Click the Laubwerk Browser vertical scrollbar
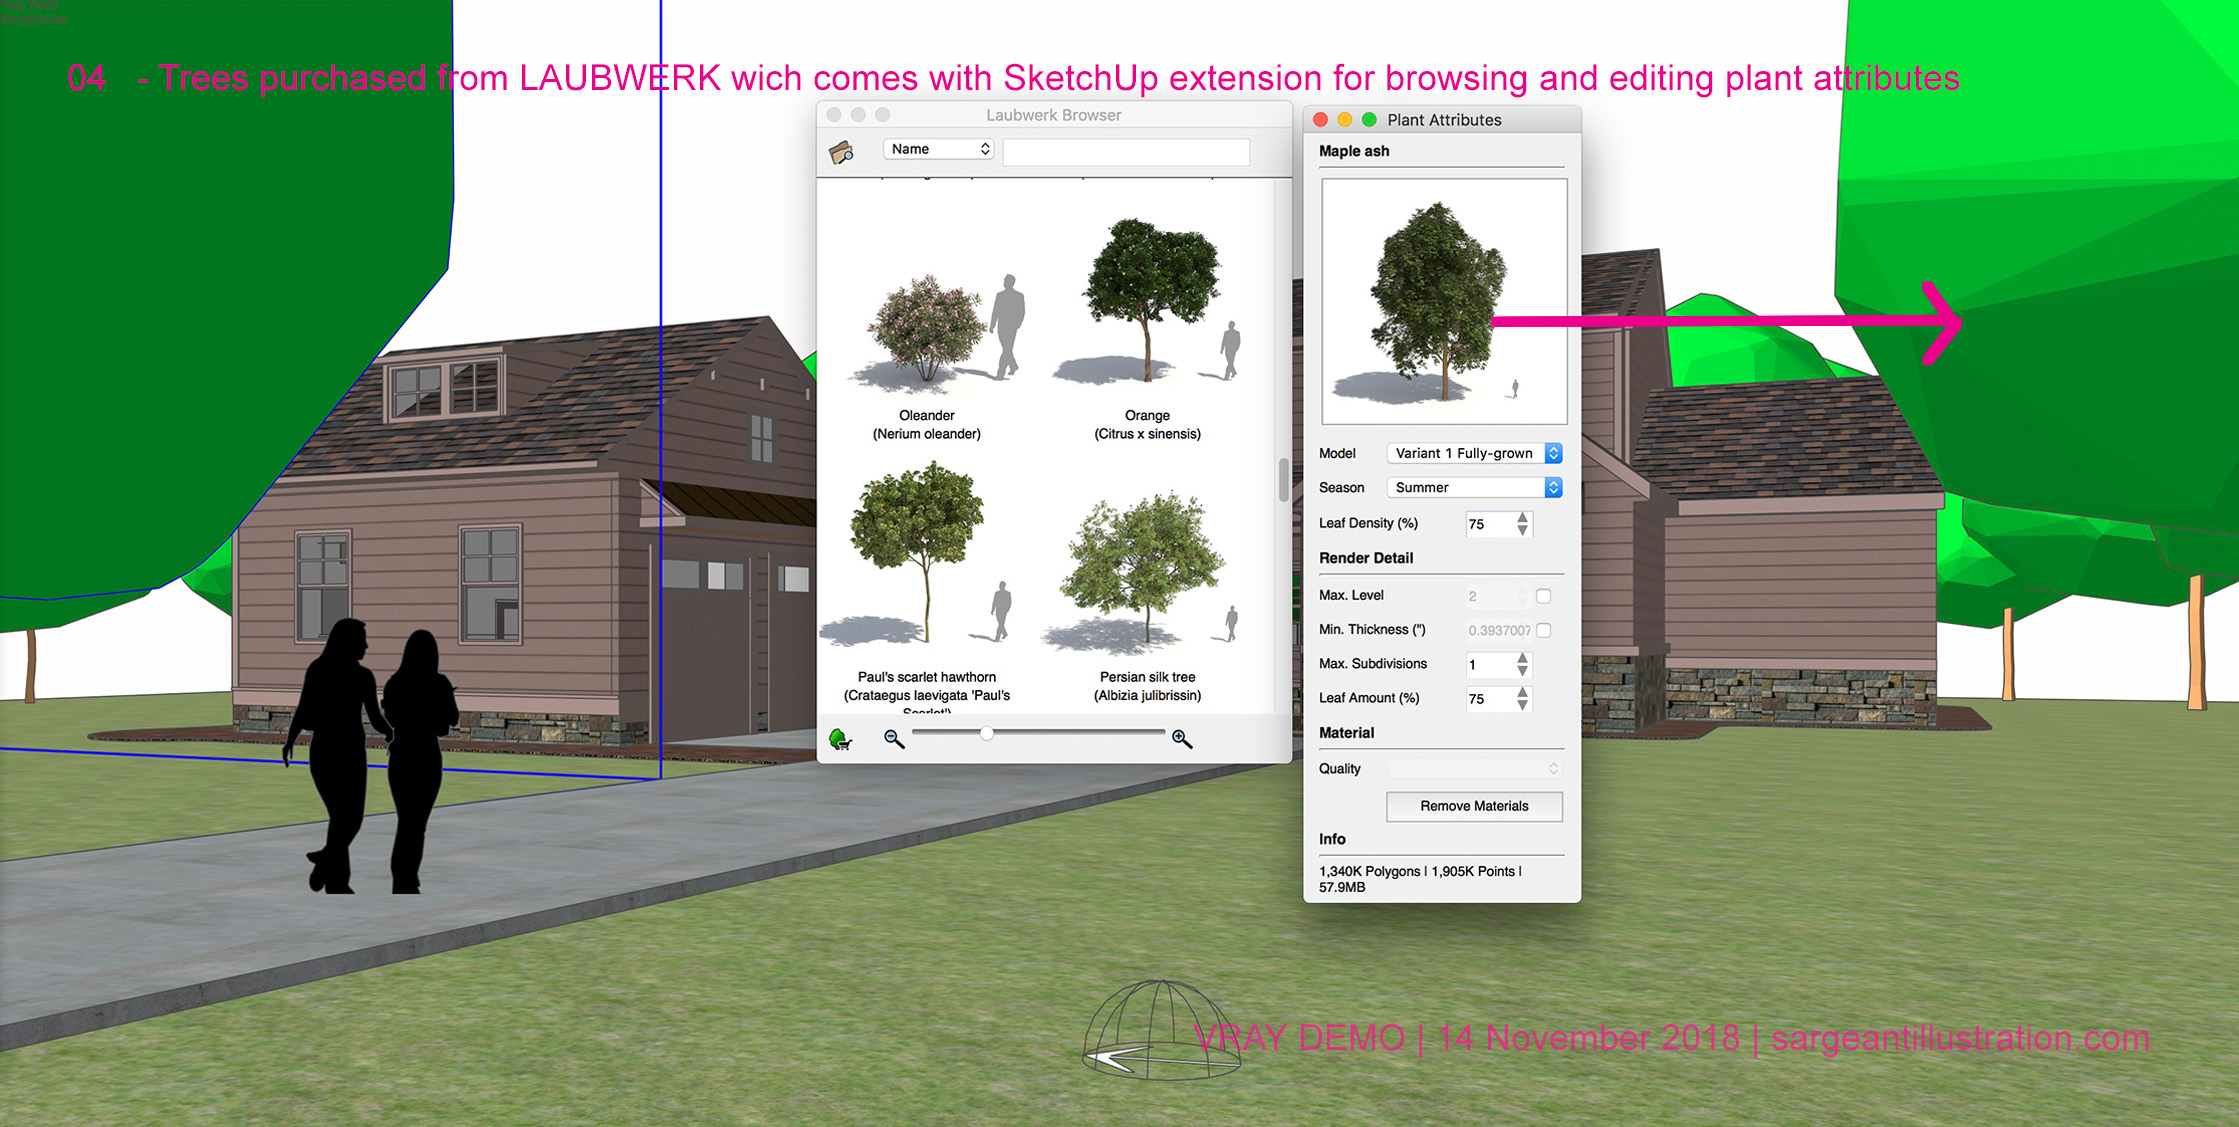This screenshot has height=1127, width=2239. point(1283,480)
